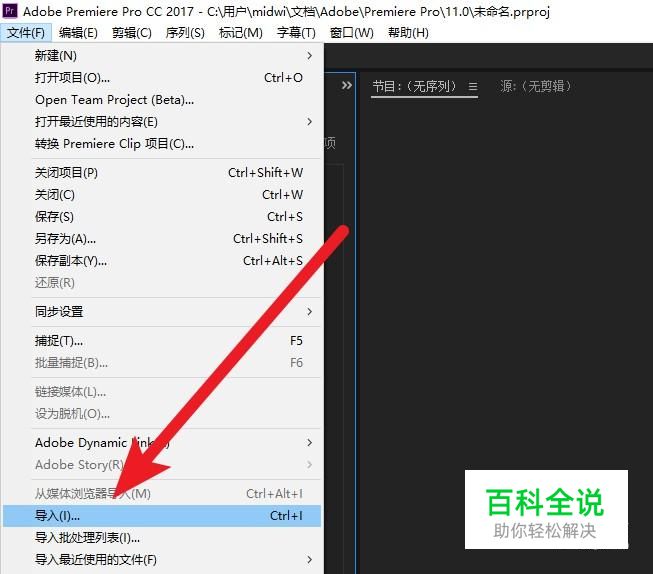Choose 捕捉(T)... entry
653x574 pixels.
(162, 341)
